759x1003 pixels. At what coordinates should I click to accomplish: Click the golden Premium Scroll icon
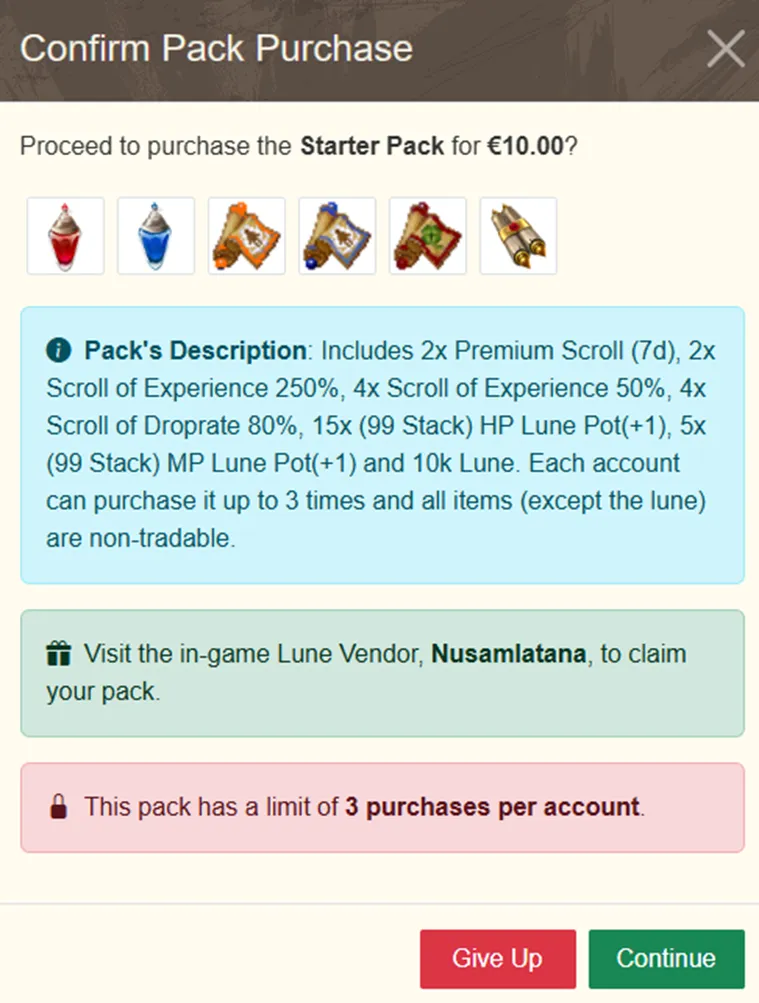tap(519, 236)
